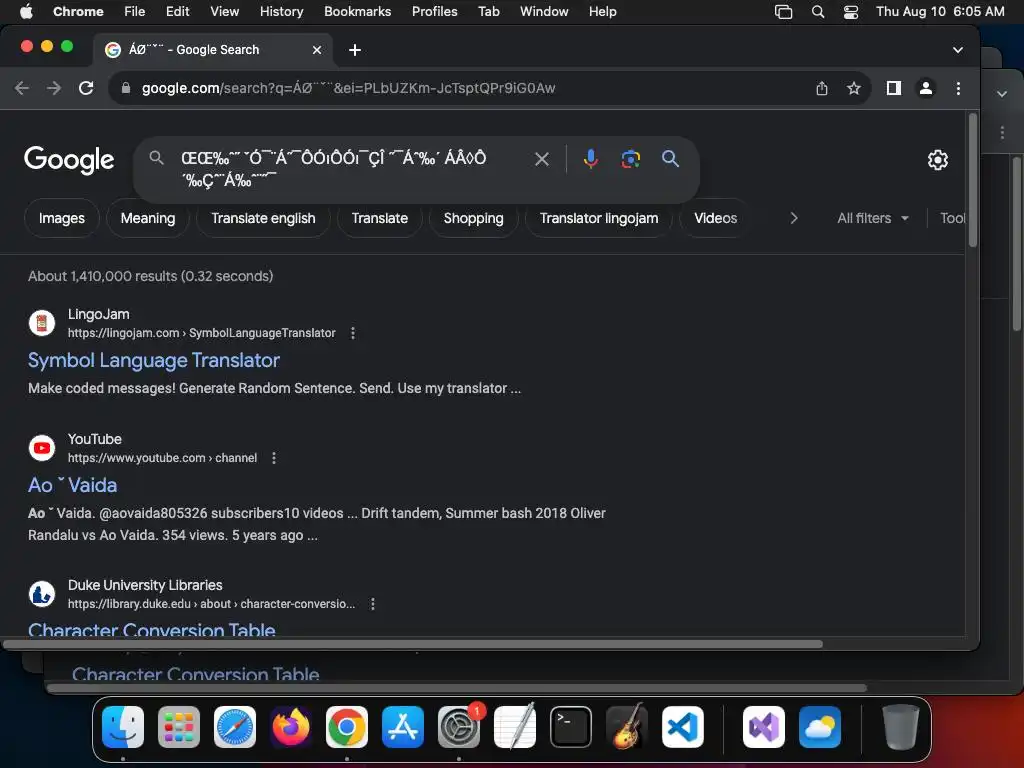
Task: Clear the search box text
Action: [541, 159]
